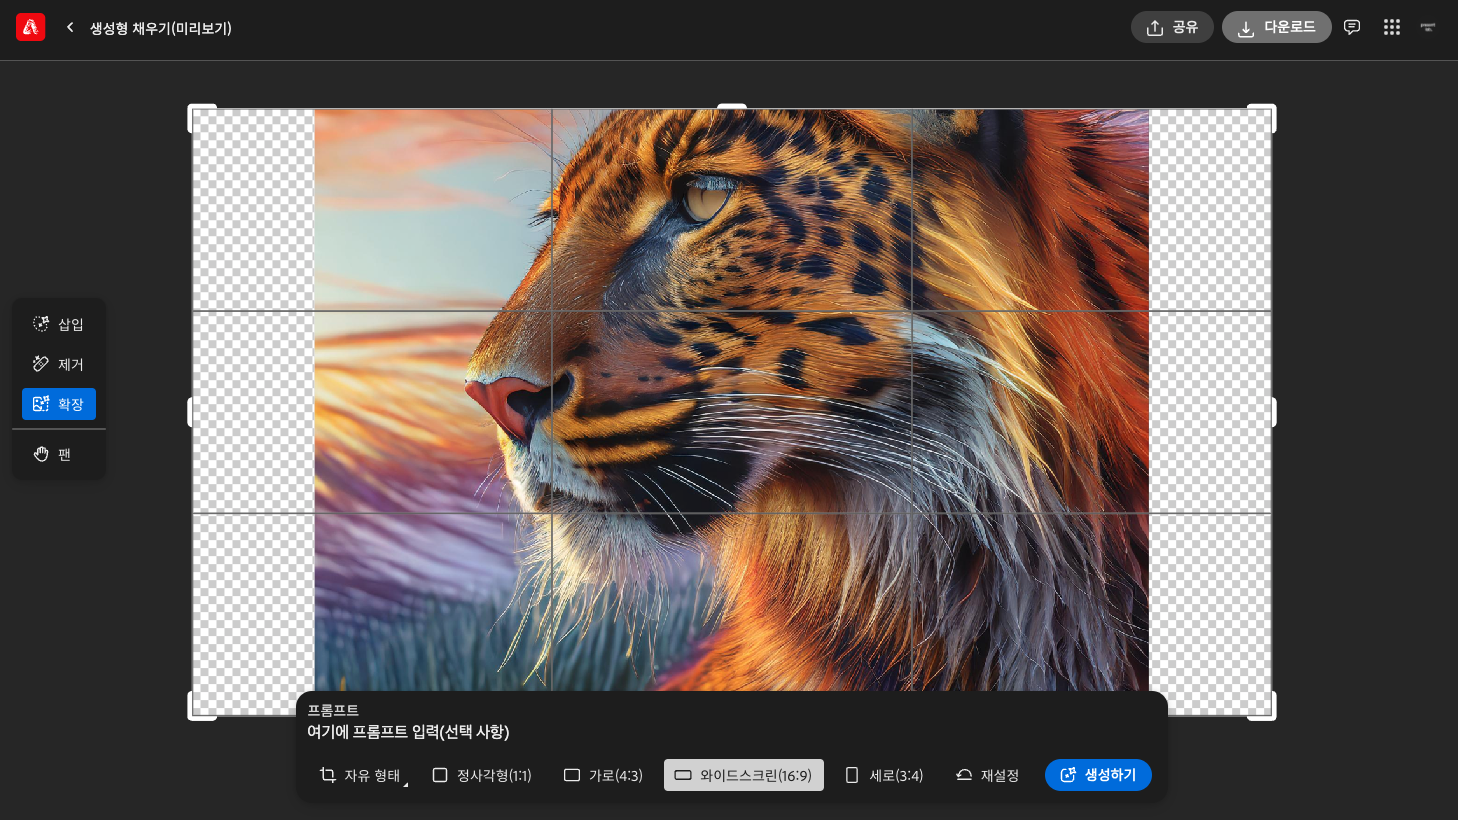
Task: Select the 확장 expand tool
Action: pos(59,404)
